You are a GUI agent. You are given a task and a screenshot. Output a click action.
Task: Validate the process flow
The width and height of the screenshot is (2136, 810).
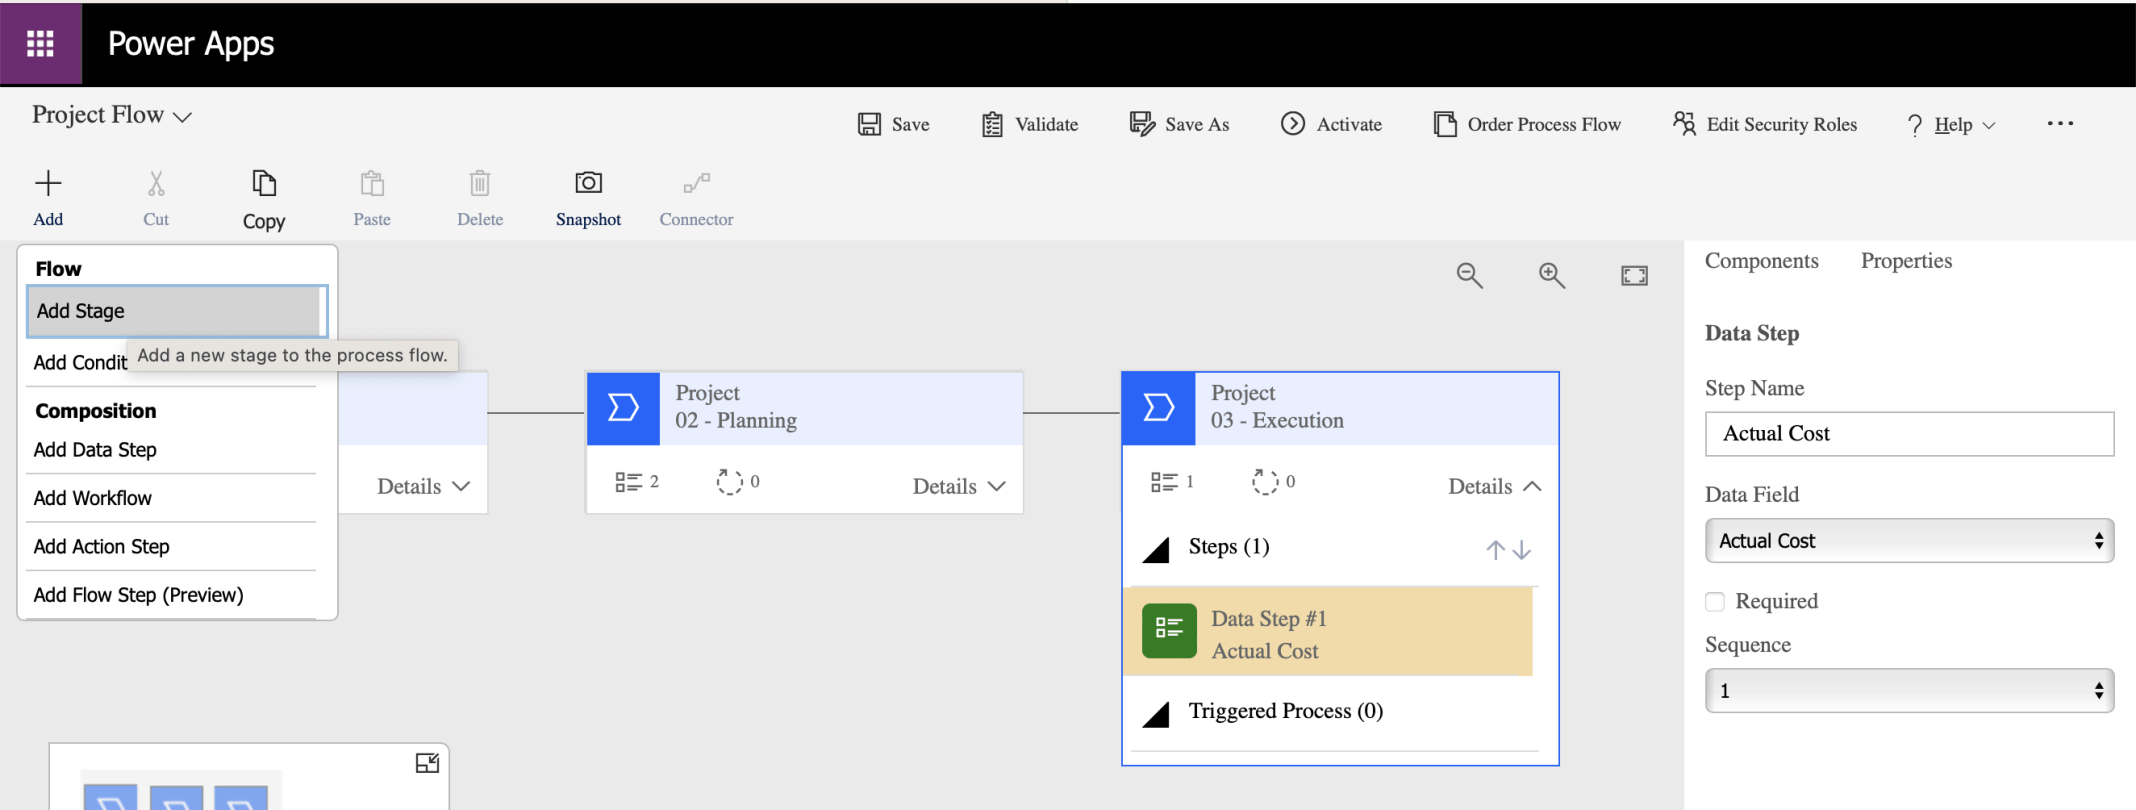(1030, 124)
